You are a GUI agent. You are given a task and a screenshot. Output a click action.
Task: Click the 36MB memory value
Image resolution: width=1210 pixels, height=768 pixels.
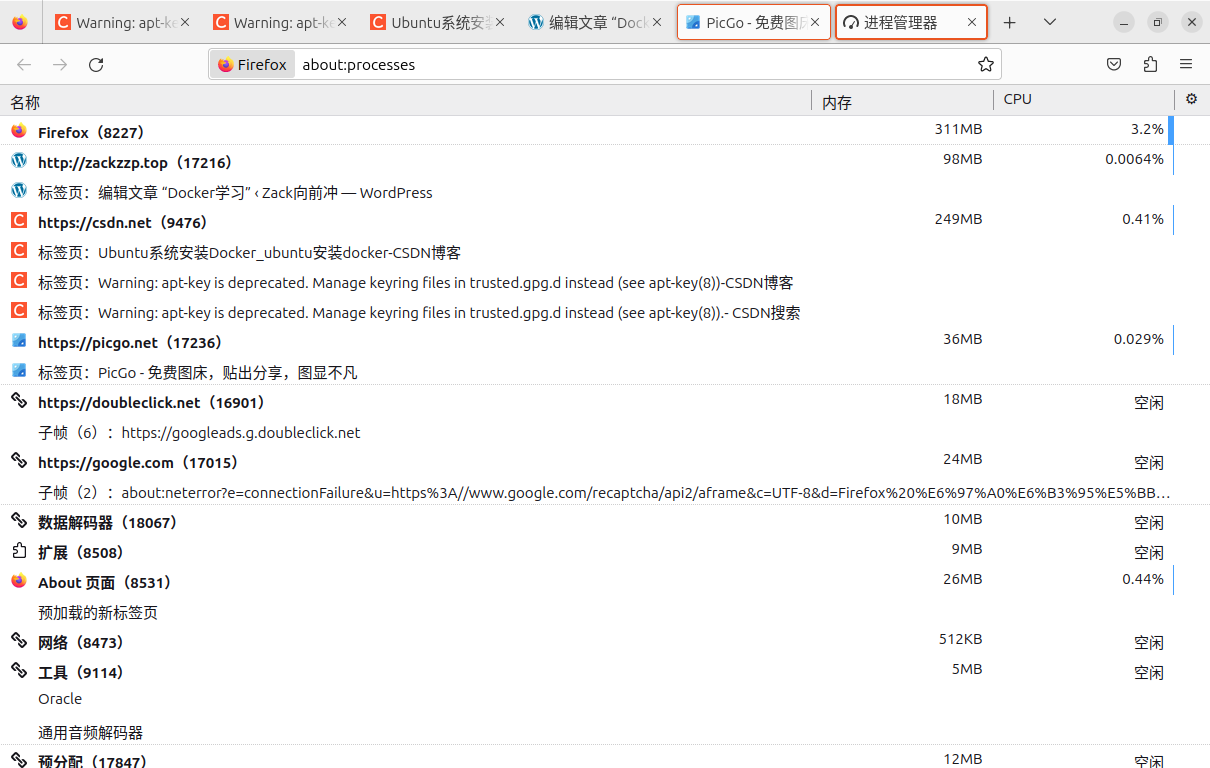pyautogui.click(x=962, y=339)
